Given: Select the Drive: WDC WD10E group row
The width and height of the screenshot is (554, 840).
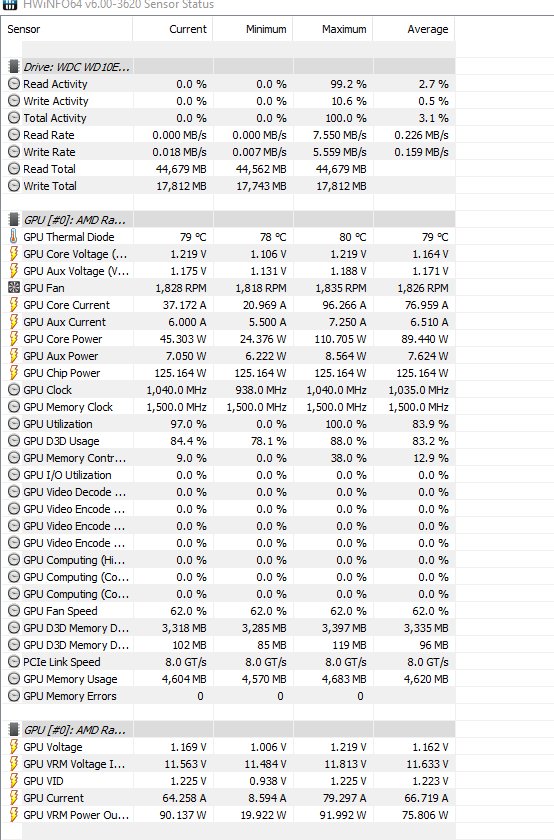Looking at the screenshot, I should click(x=228, y=67).
